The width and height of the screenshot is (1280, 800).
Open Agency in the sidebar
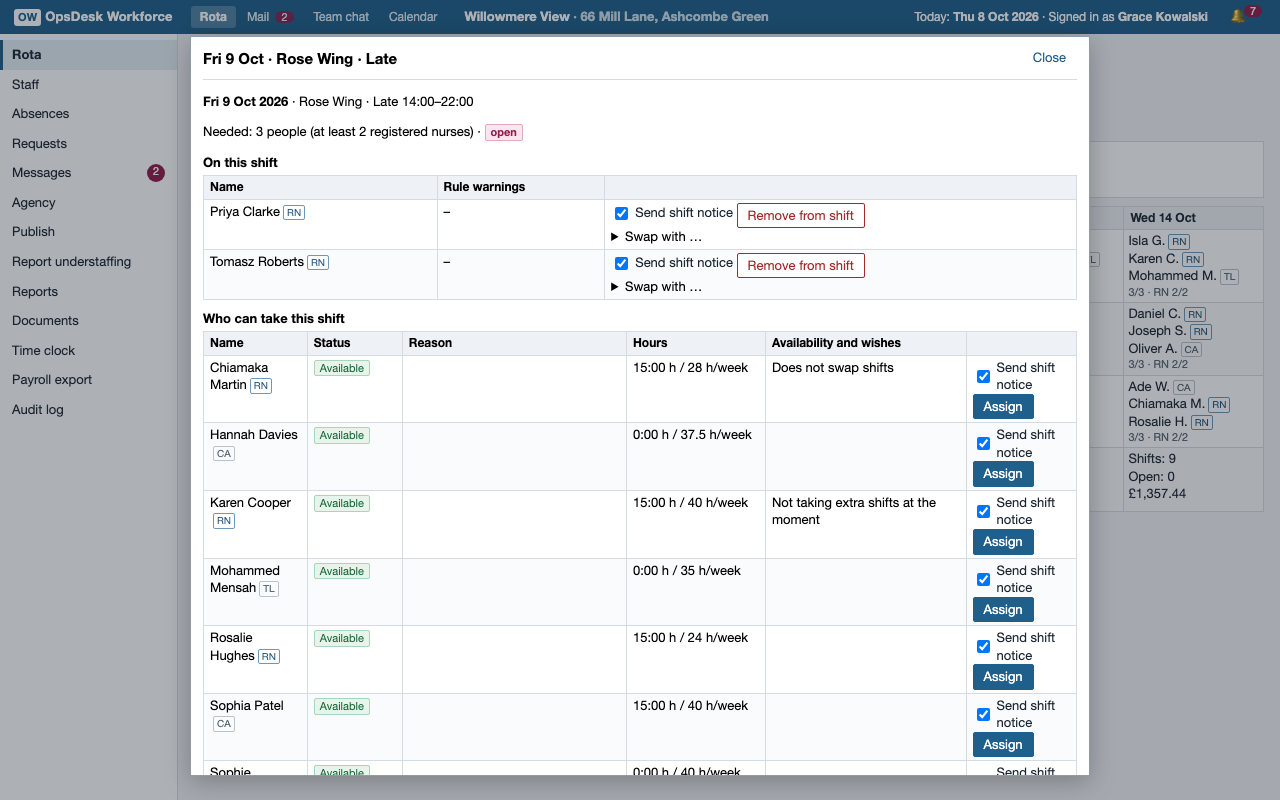pyautogui.click(x=89, y=203)
